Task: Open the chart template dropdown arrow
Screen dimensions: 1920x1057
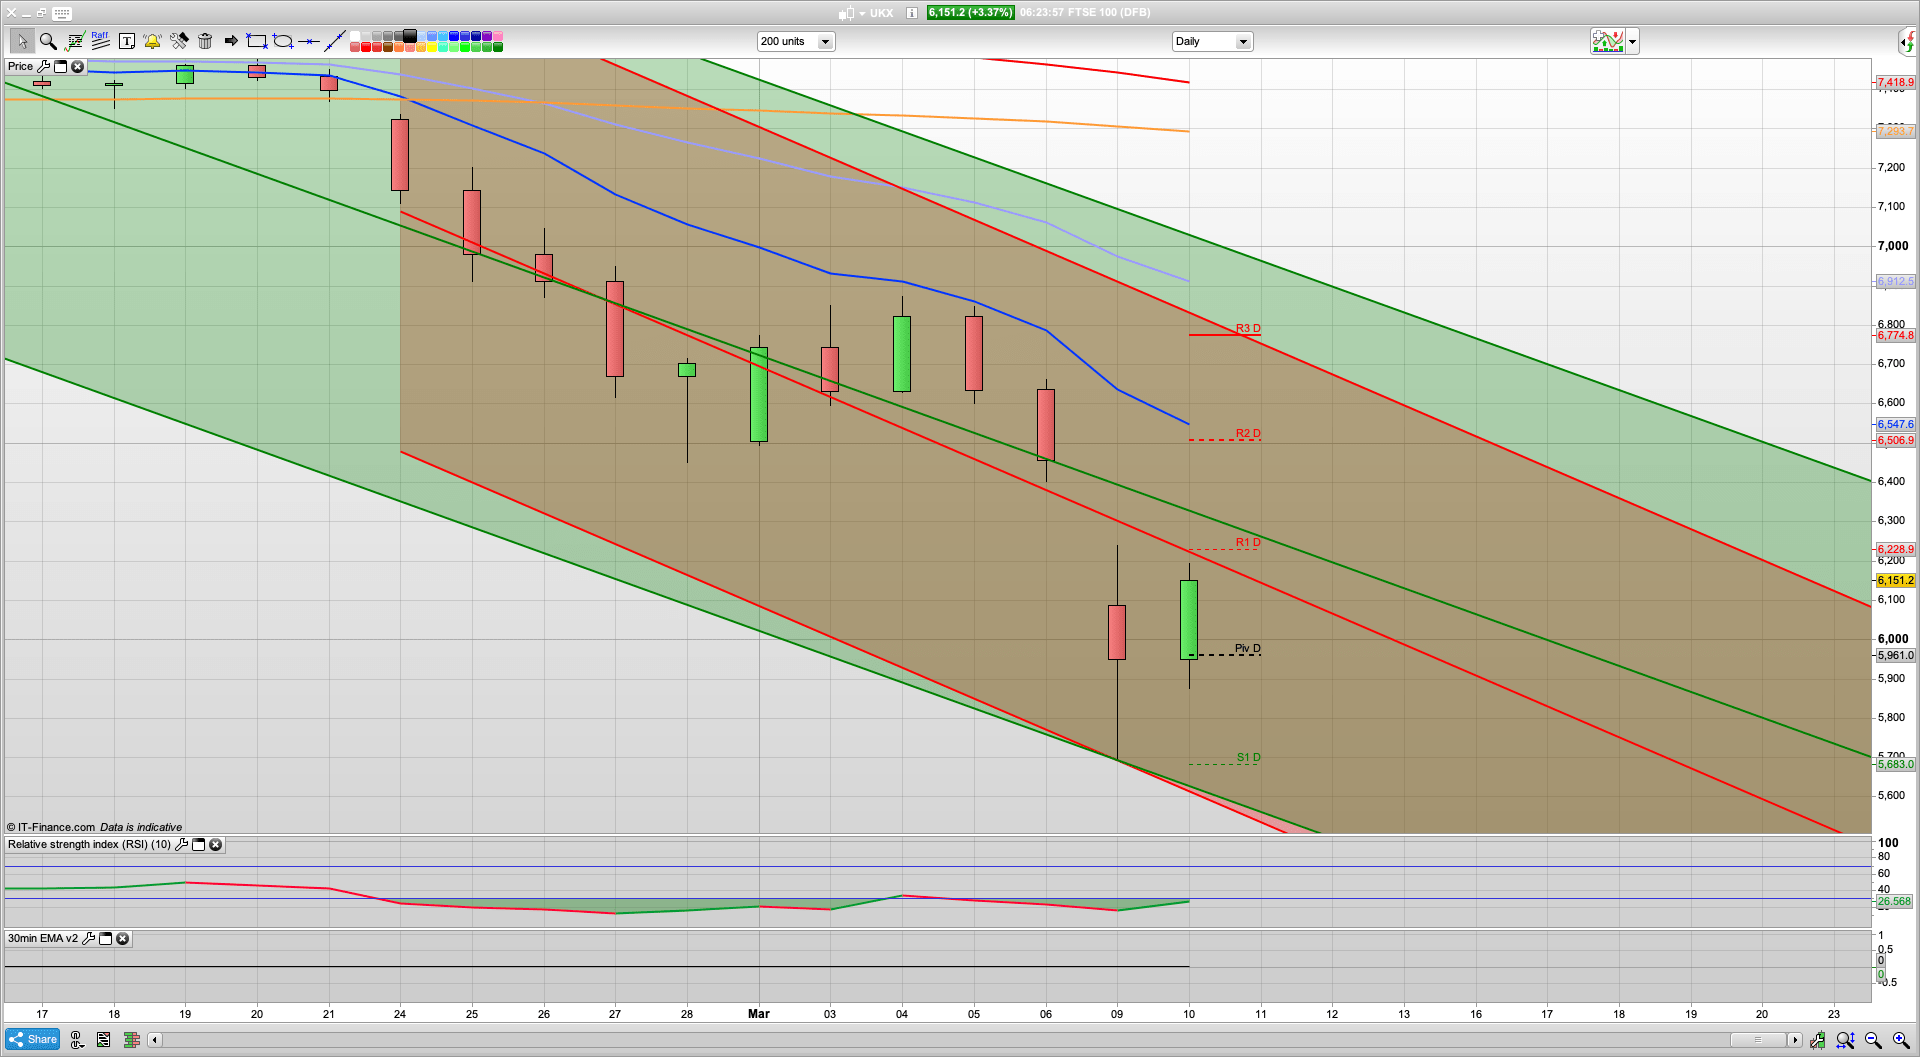Action: [x=1632, y=42]
